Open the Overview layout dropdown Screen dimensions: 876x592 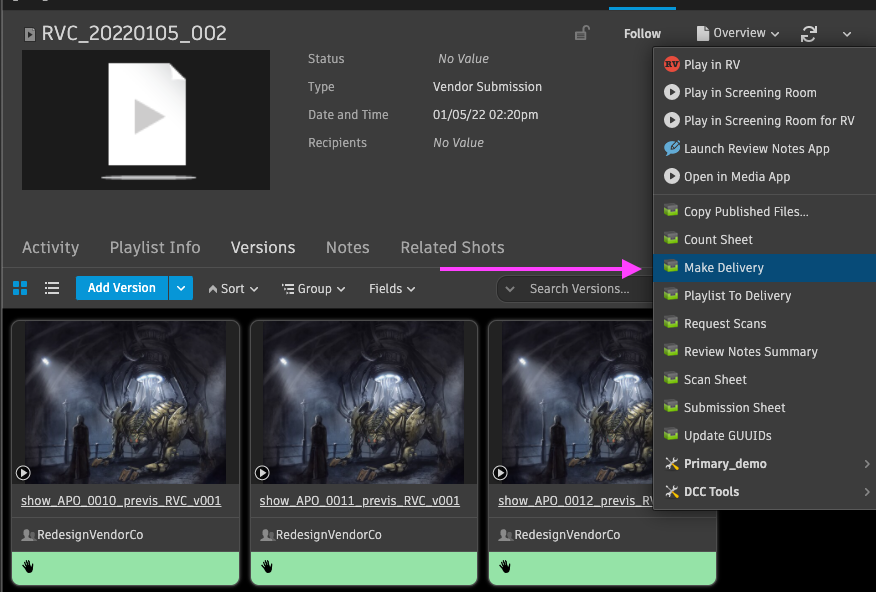click(738, 34)
